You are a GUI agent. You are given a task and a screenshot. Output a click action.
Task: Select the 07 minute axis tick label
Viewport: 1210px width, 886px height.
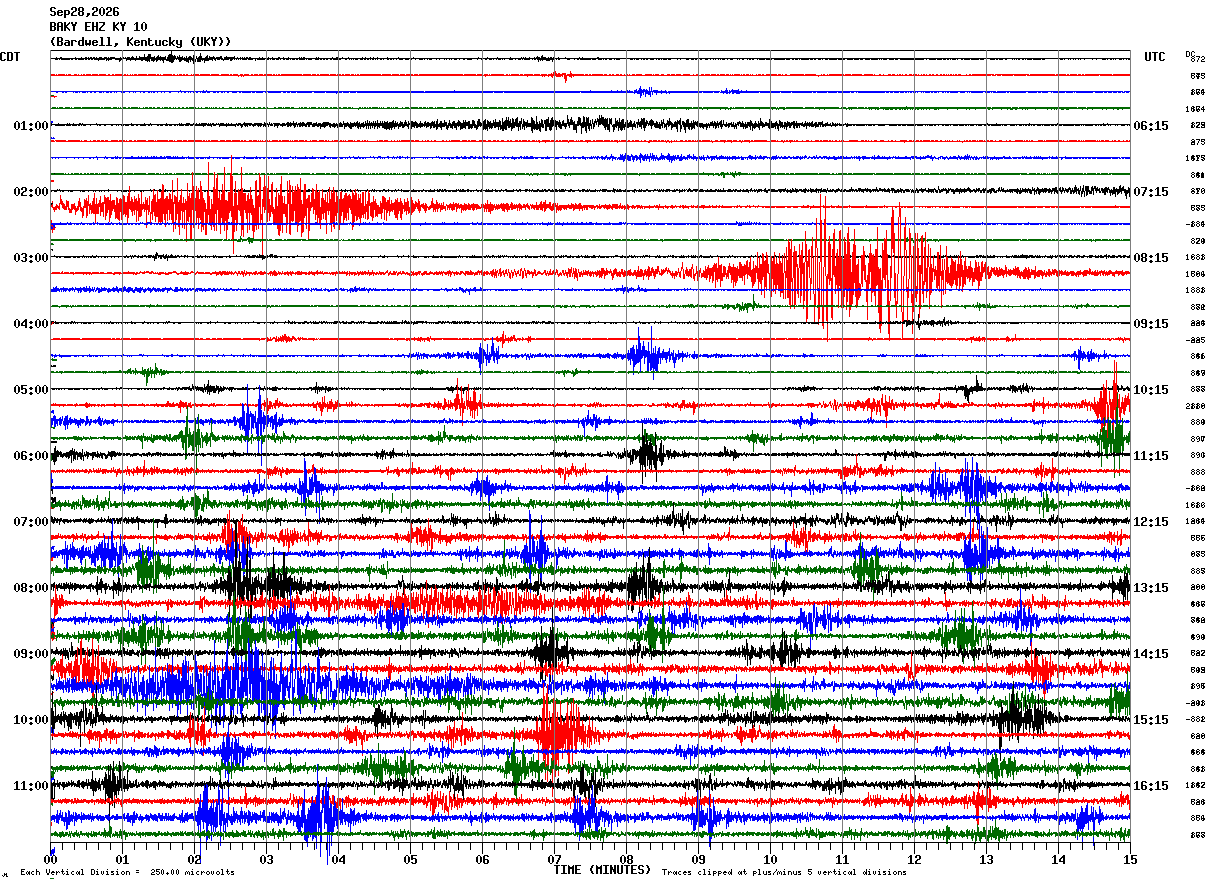click(554, 859)
